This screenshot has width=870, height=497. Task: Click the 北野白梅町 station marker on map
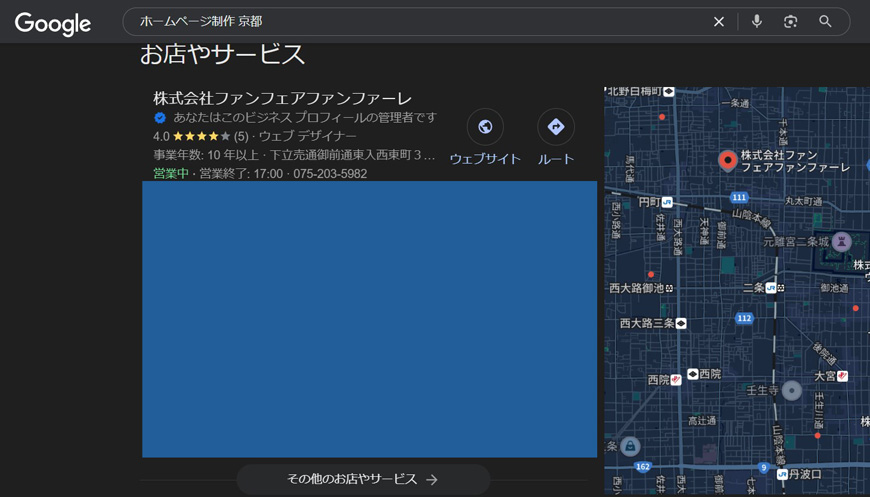[669, 92]
